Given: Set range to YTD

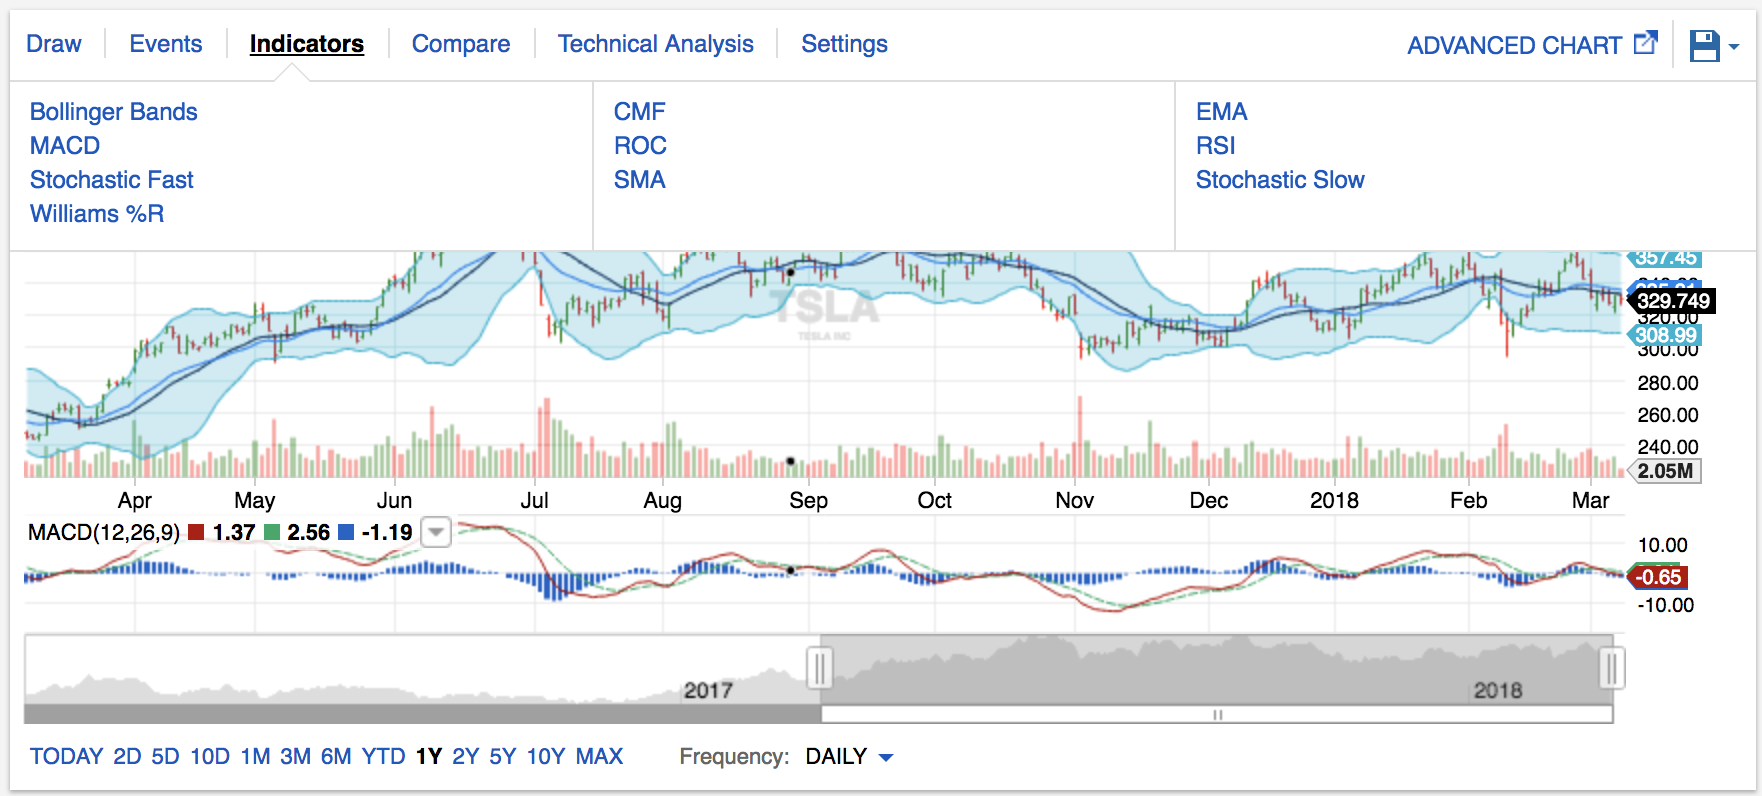Looking at the screenshot, I should 383,757.
